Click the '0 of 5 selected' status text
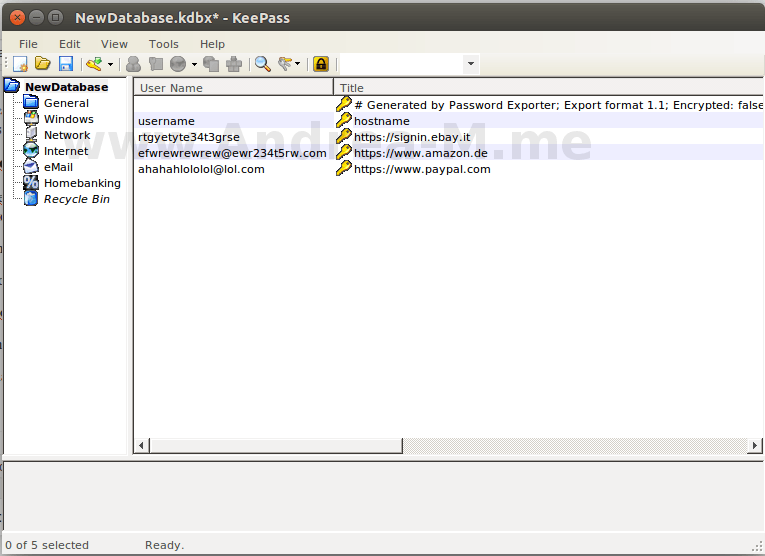Screen dimensions: 765x556 coord(47,545)
